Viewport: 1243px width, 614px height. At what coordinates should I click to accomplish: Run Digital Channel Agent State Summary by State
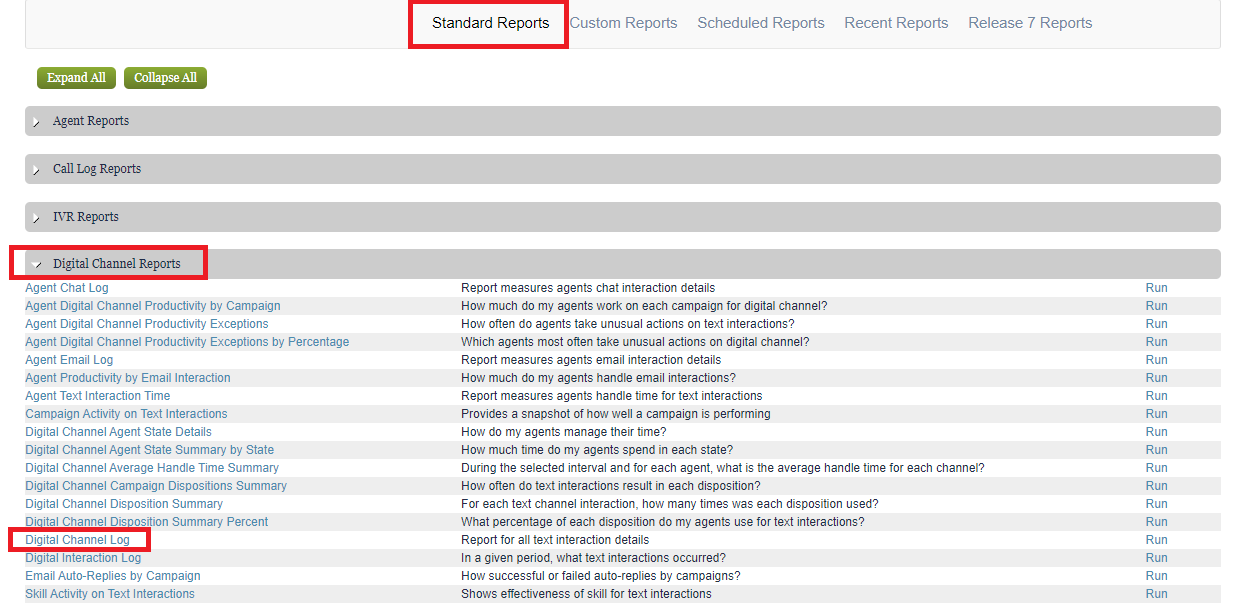(x=1156, y=450)
